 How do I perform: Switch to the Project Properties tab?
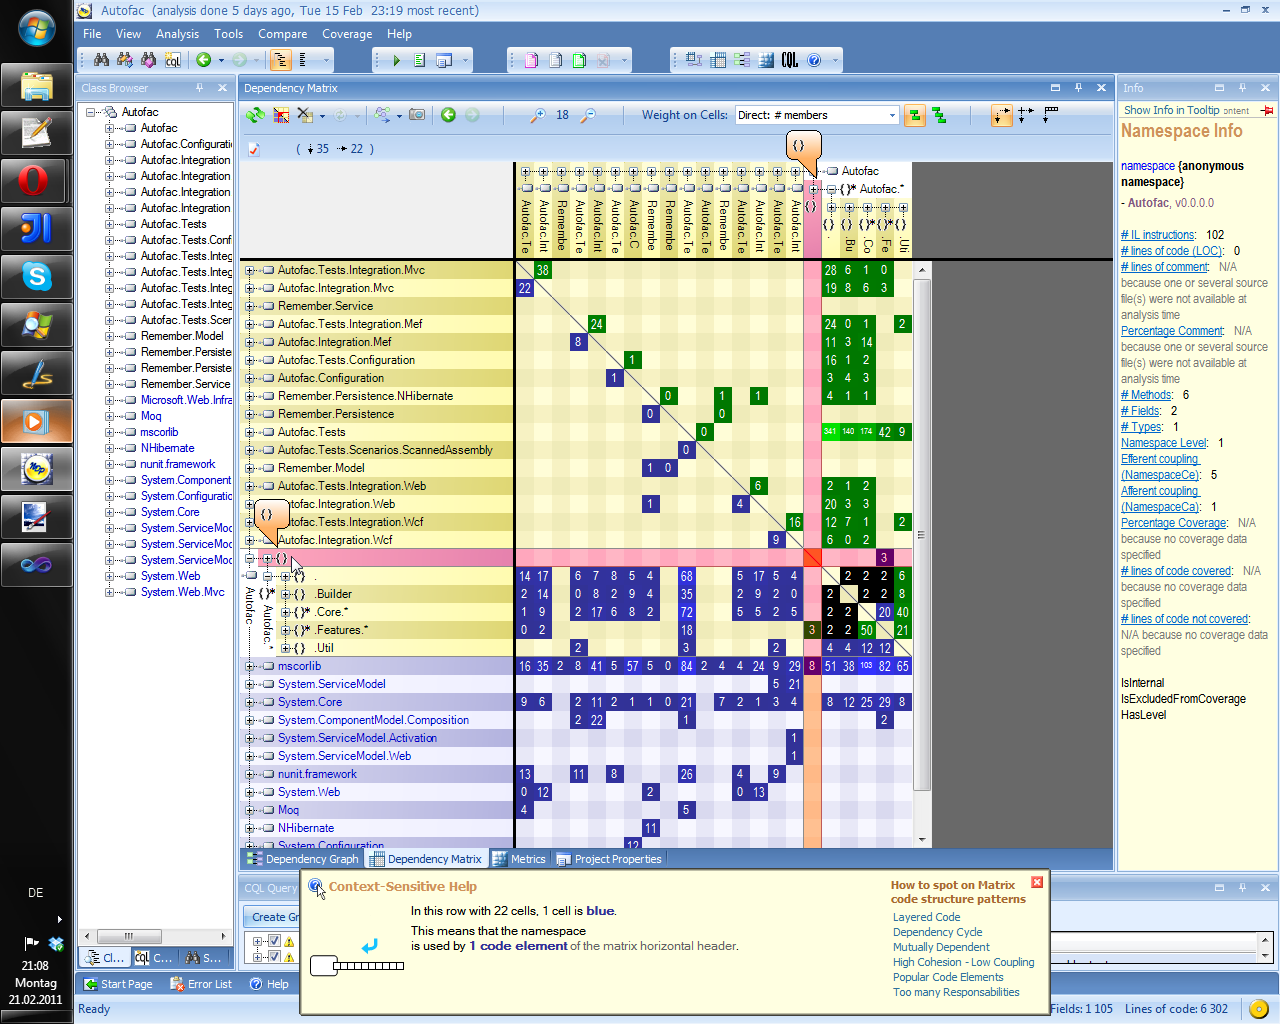click(609, 859)
